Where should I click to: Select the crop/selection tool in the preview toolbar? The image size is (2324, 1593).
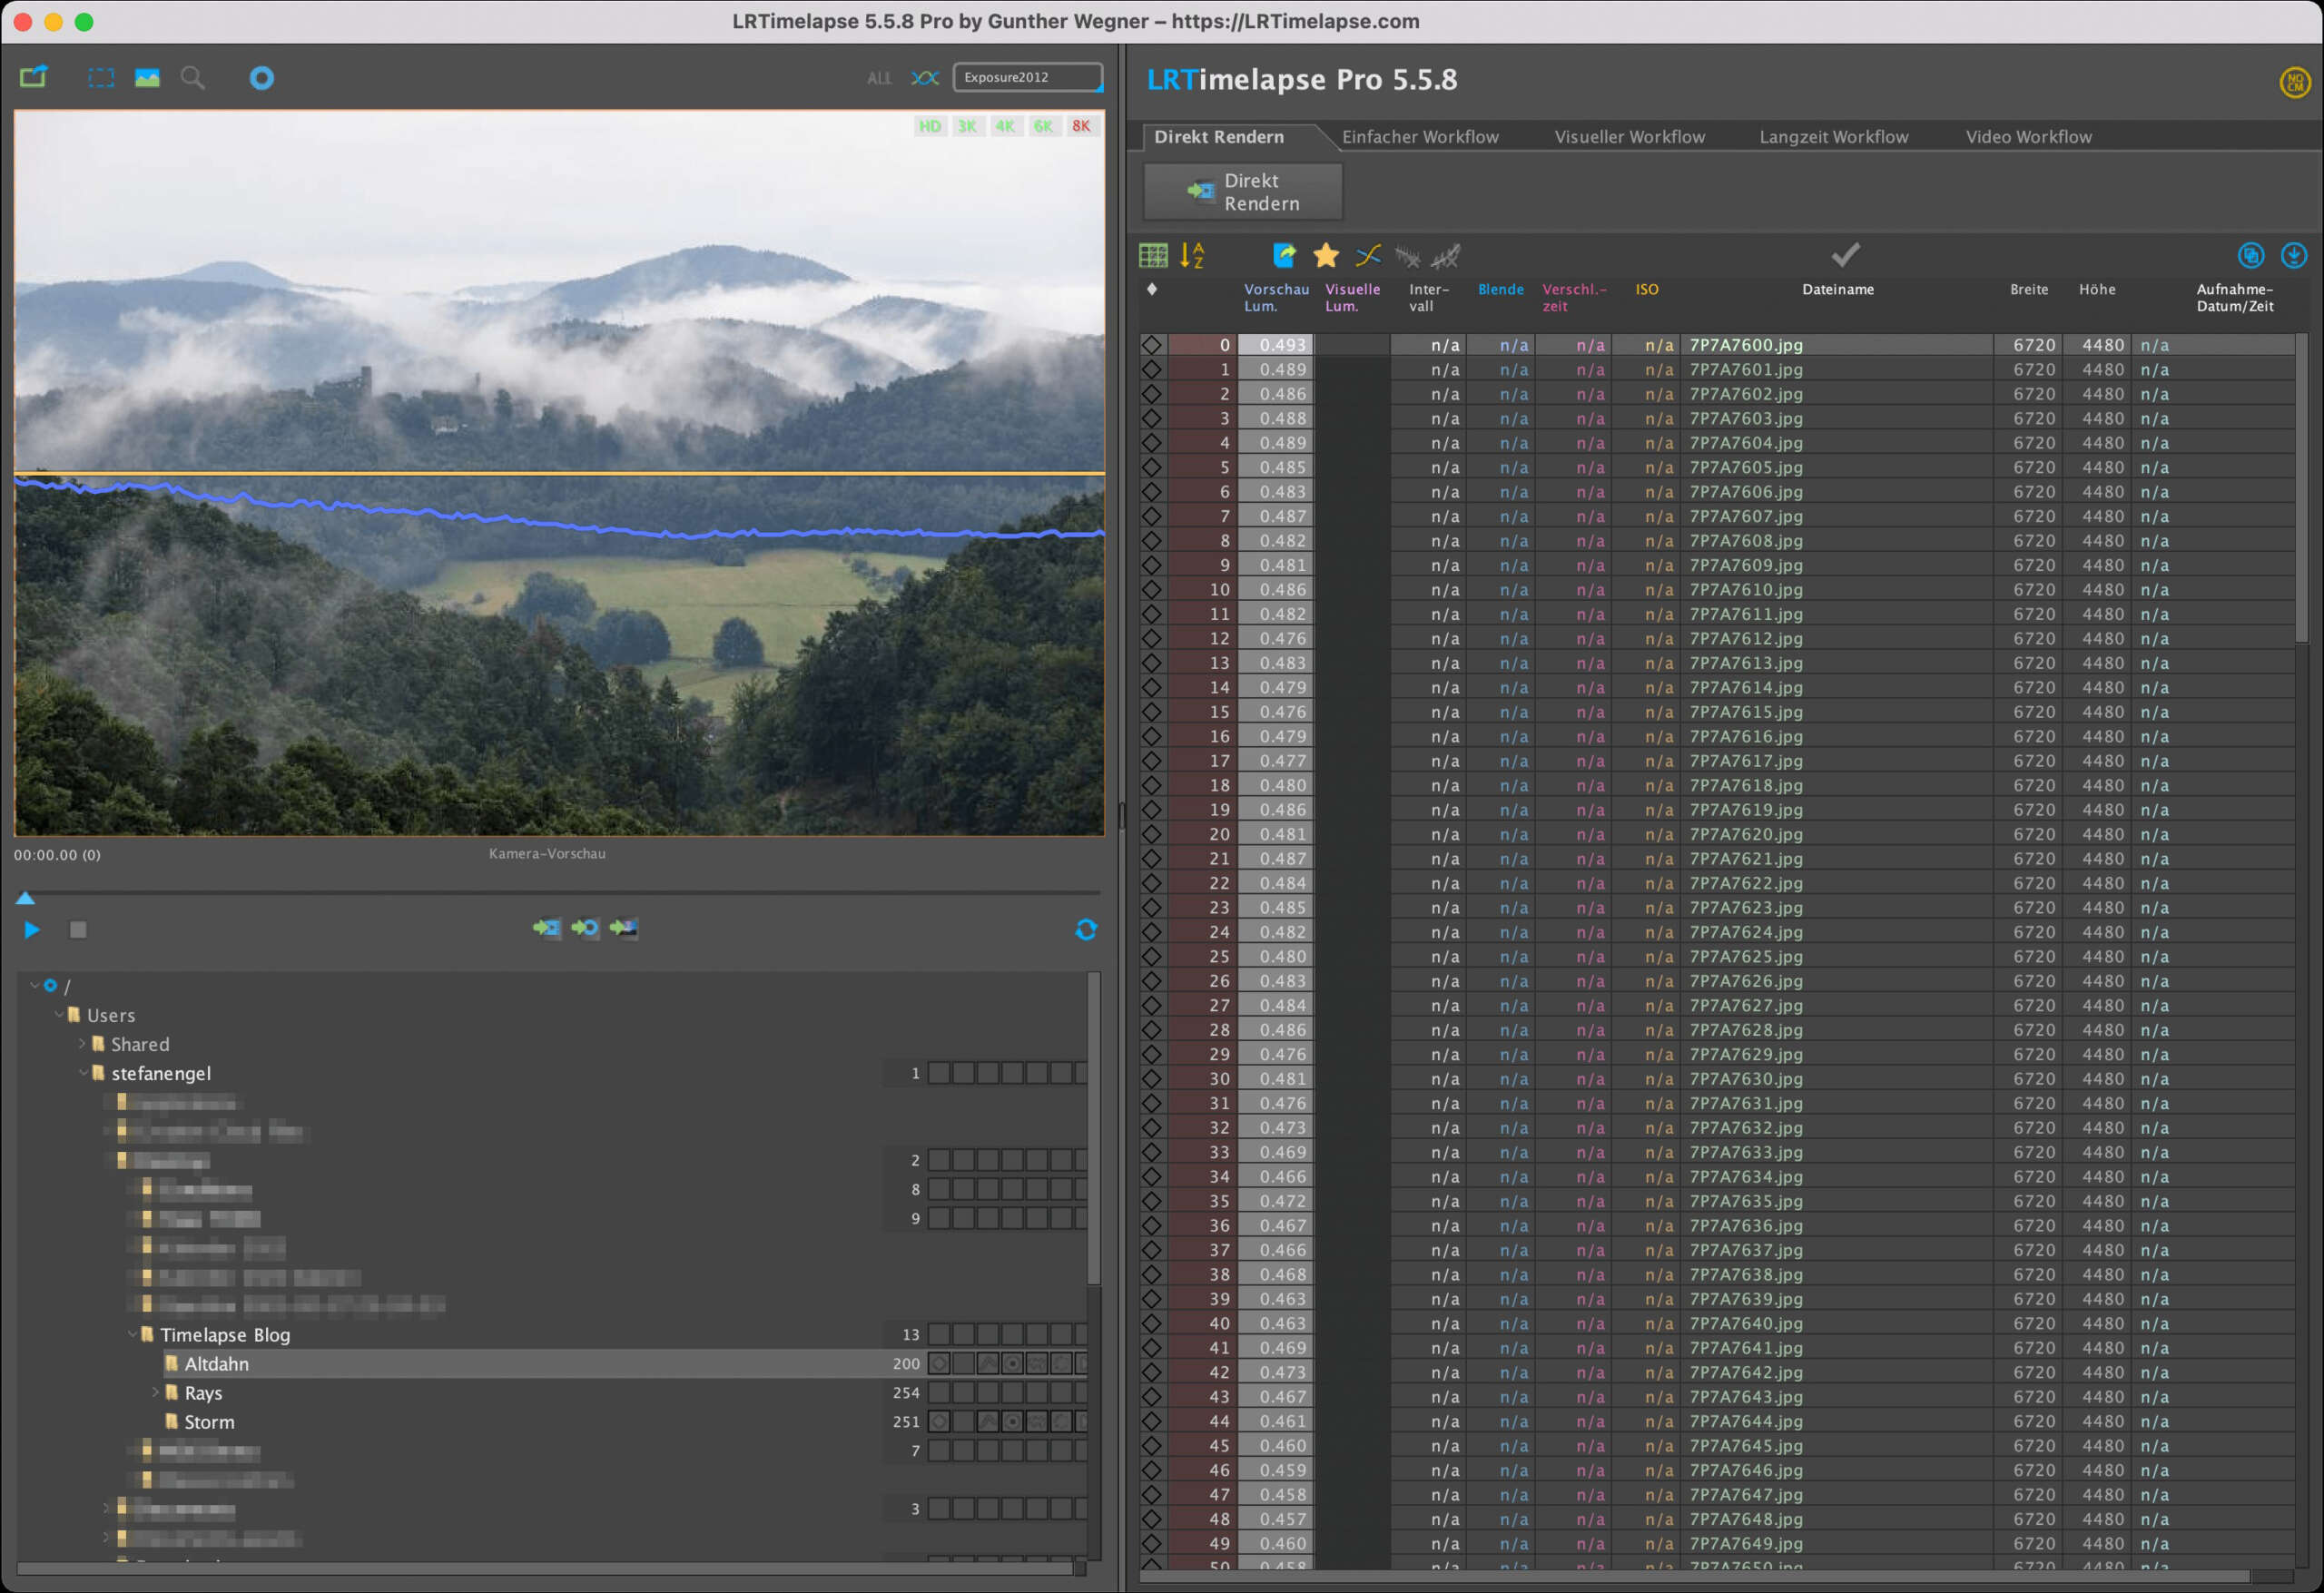[x=99, y=77]
